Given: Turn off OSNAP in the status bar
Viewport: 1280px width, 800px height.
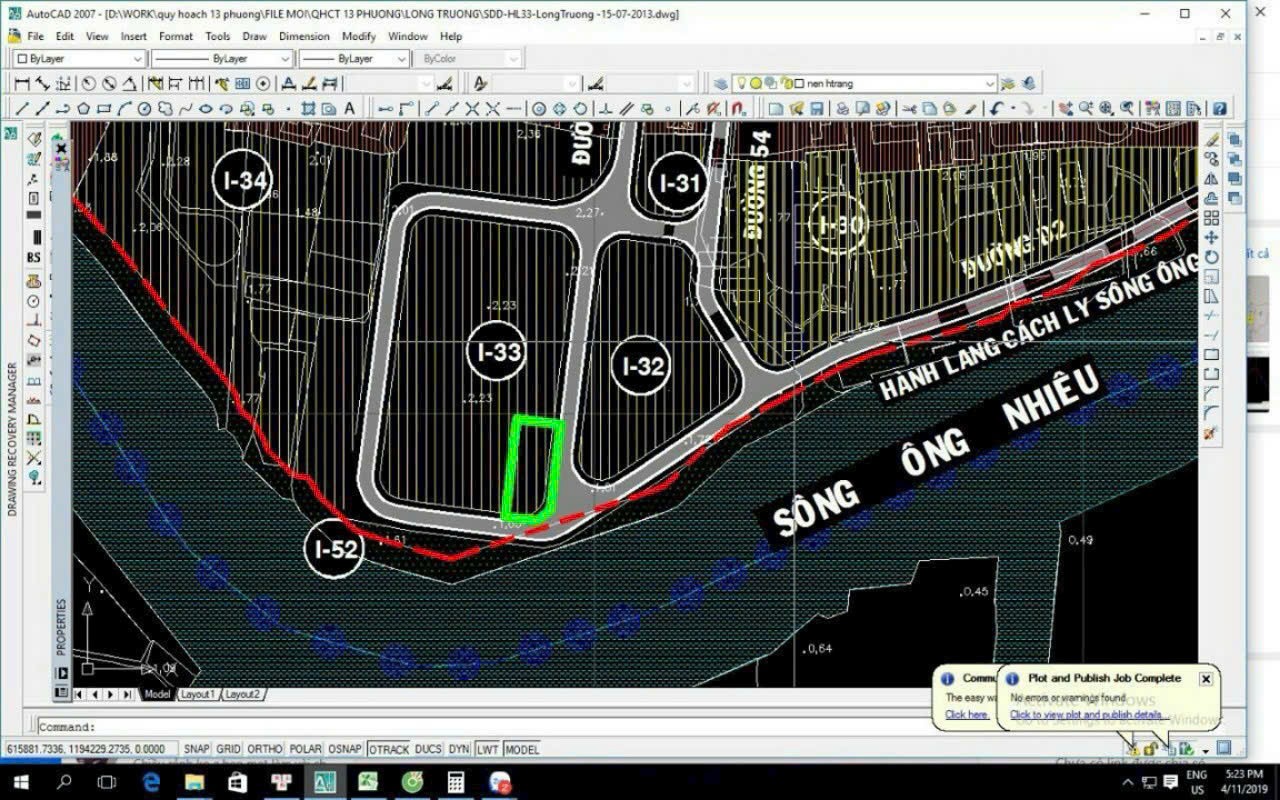Looking at the screenshot, I should tap(345, 748).
